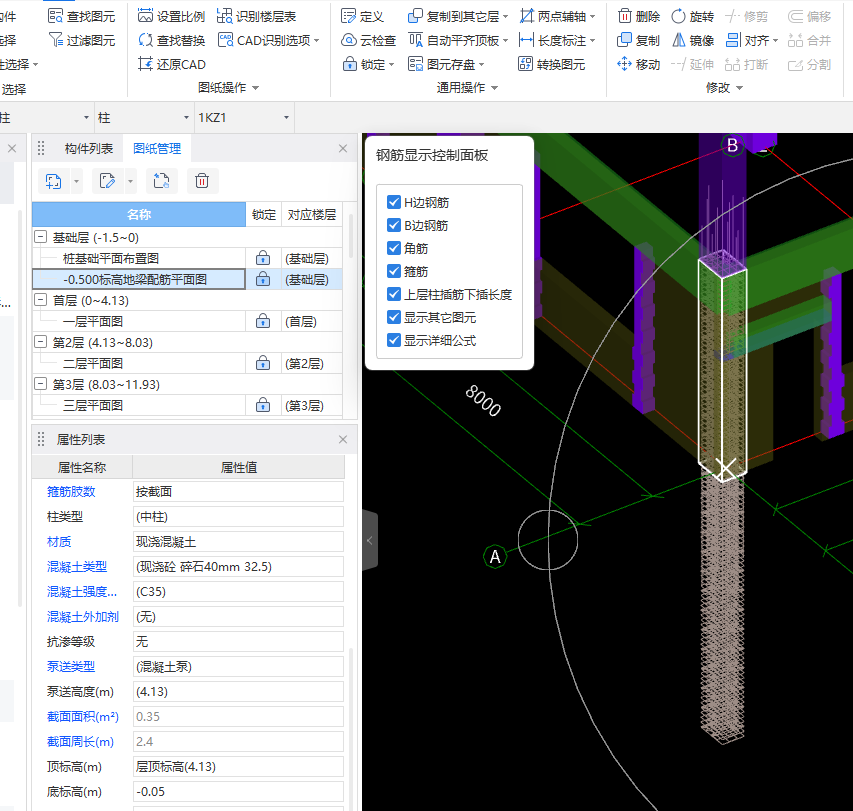Run 云检查 cloud check
The image size is (853, 811).
[x=368, y=40]
